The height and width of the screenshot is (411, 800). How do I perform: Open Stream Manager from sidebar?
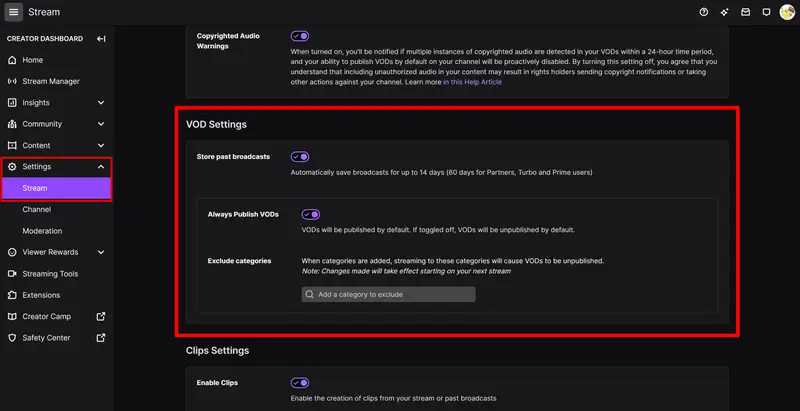51,81
